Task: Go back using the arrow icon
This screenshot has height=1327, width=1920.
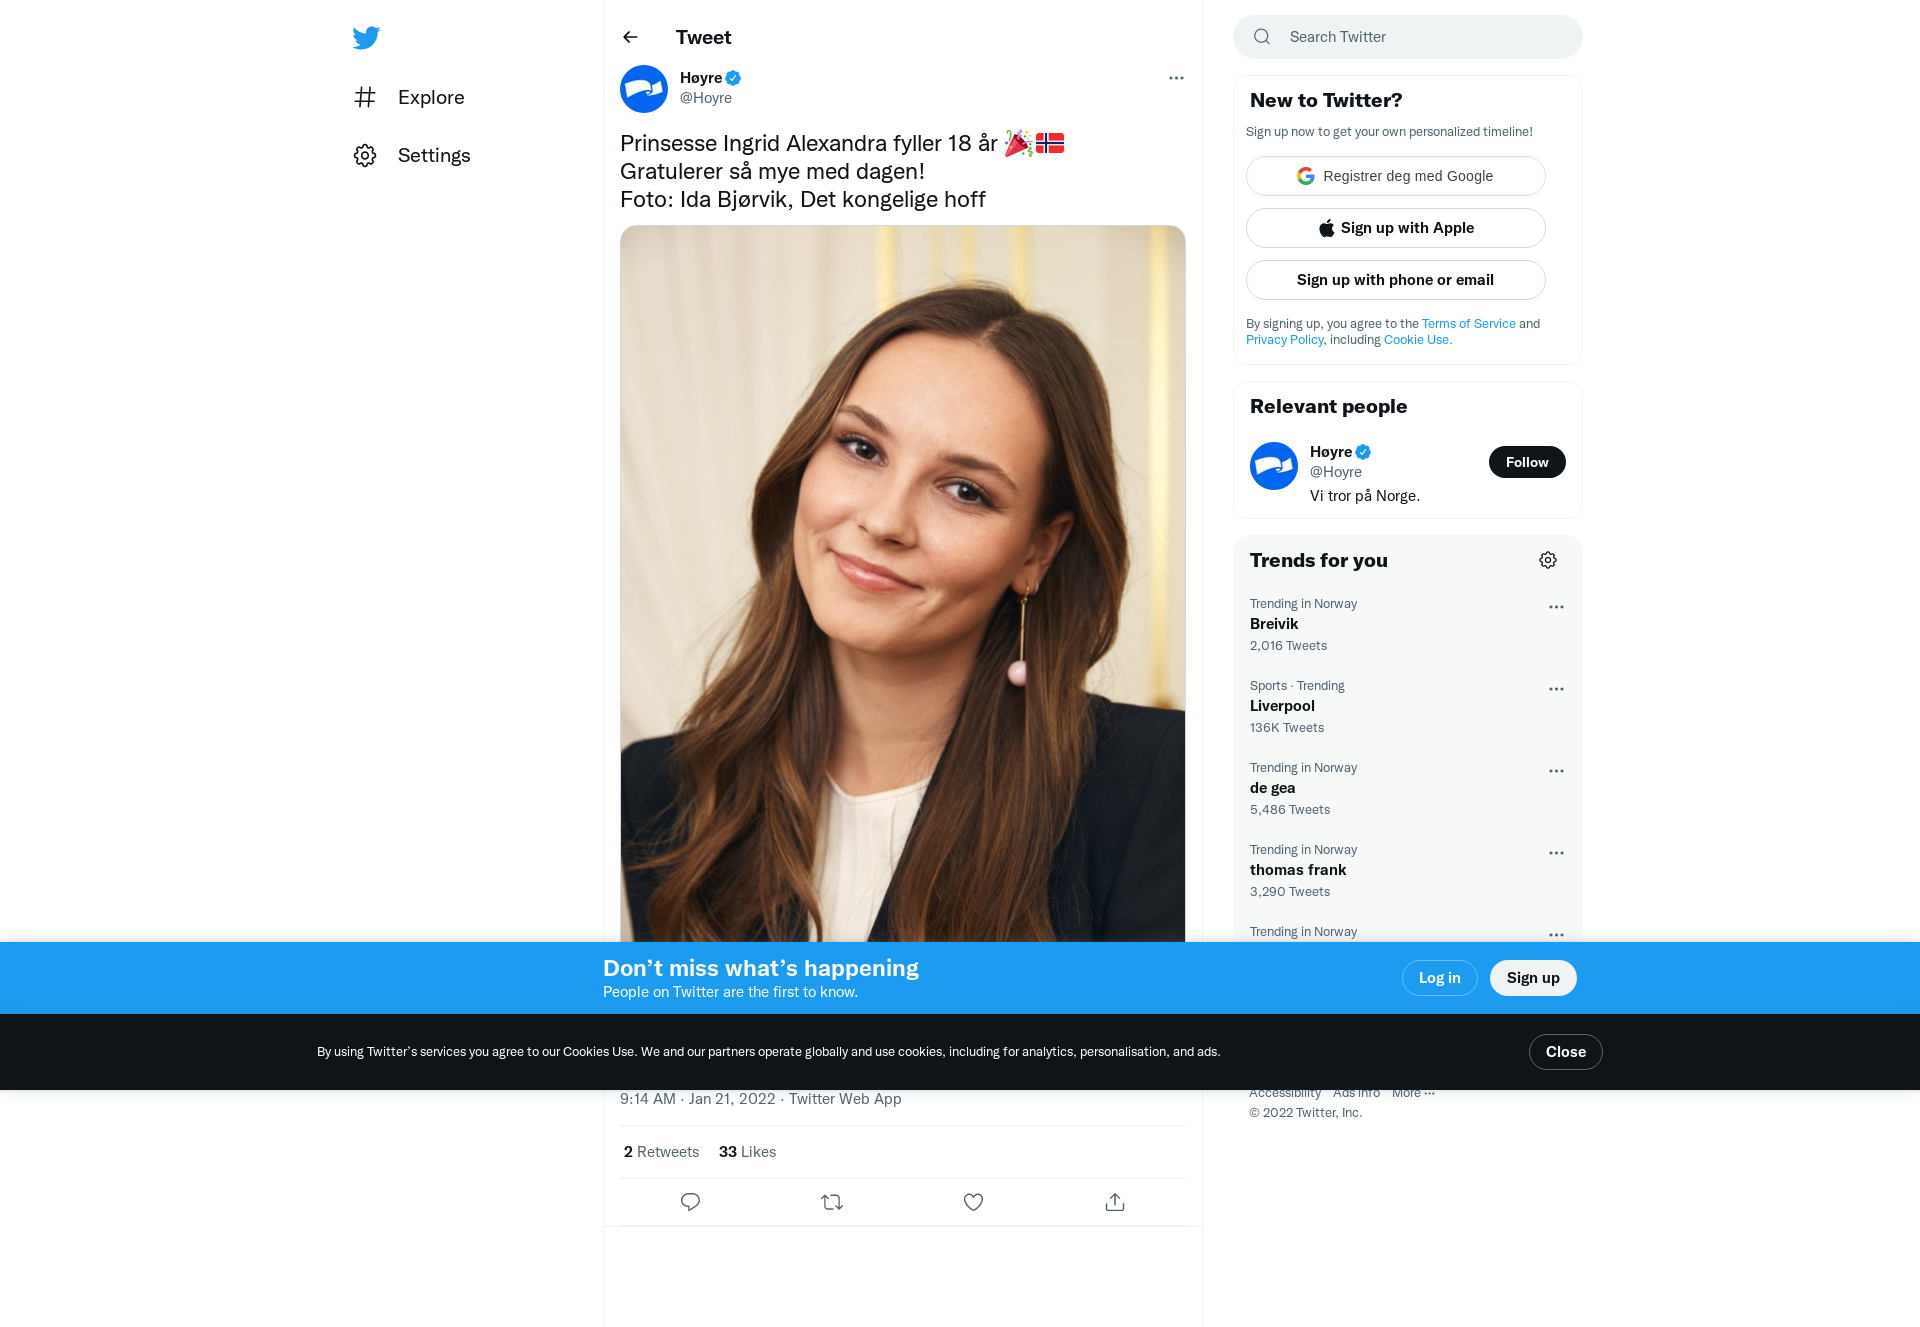Action: pos(630,37)
